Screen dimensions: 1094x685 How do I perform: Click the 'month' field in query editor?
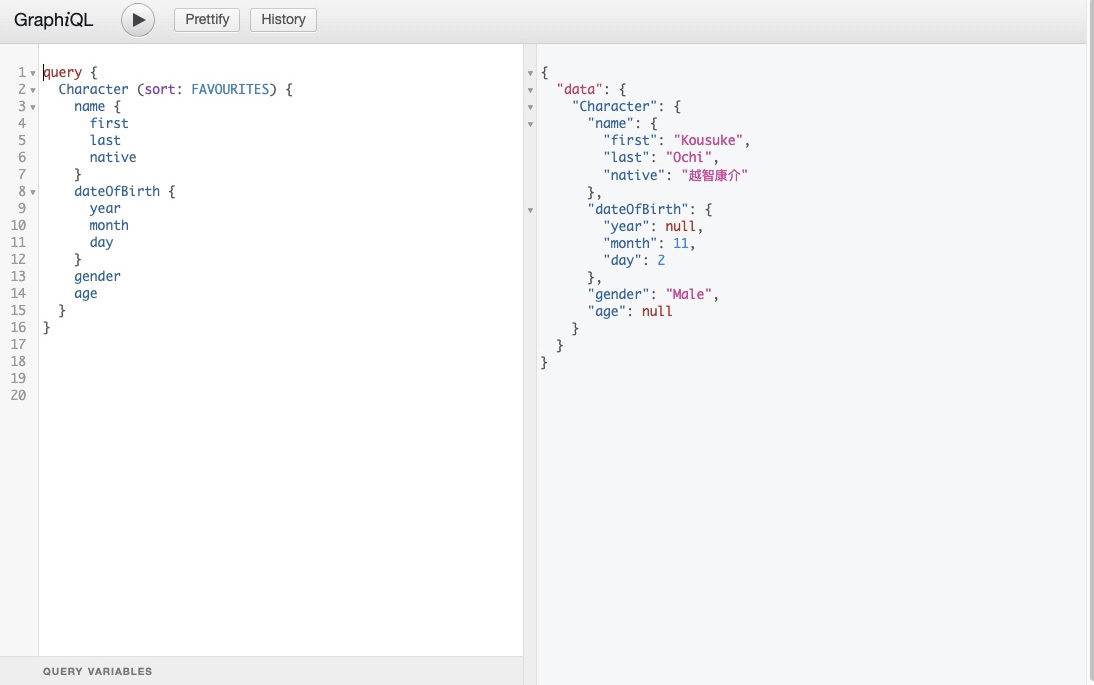(x=109, y=225)
